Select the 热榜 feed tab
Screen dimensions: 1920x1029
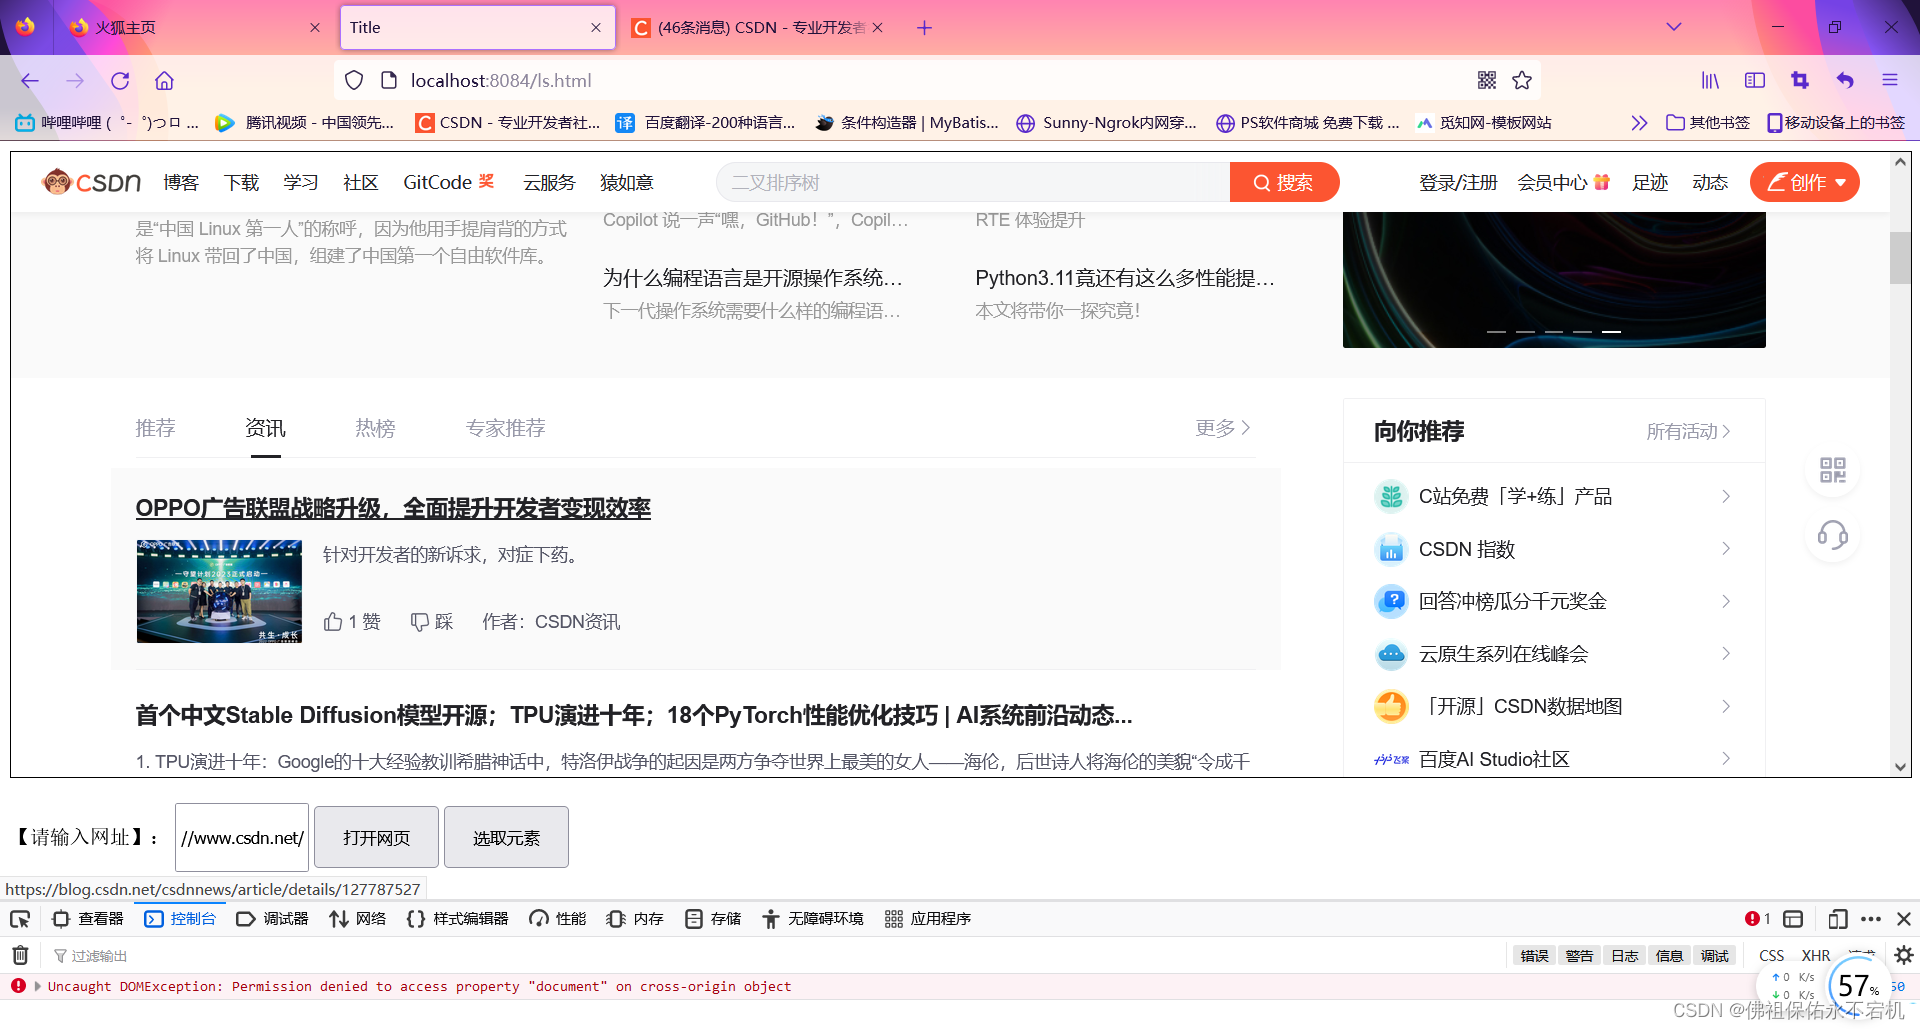coord(375,428)
